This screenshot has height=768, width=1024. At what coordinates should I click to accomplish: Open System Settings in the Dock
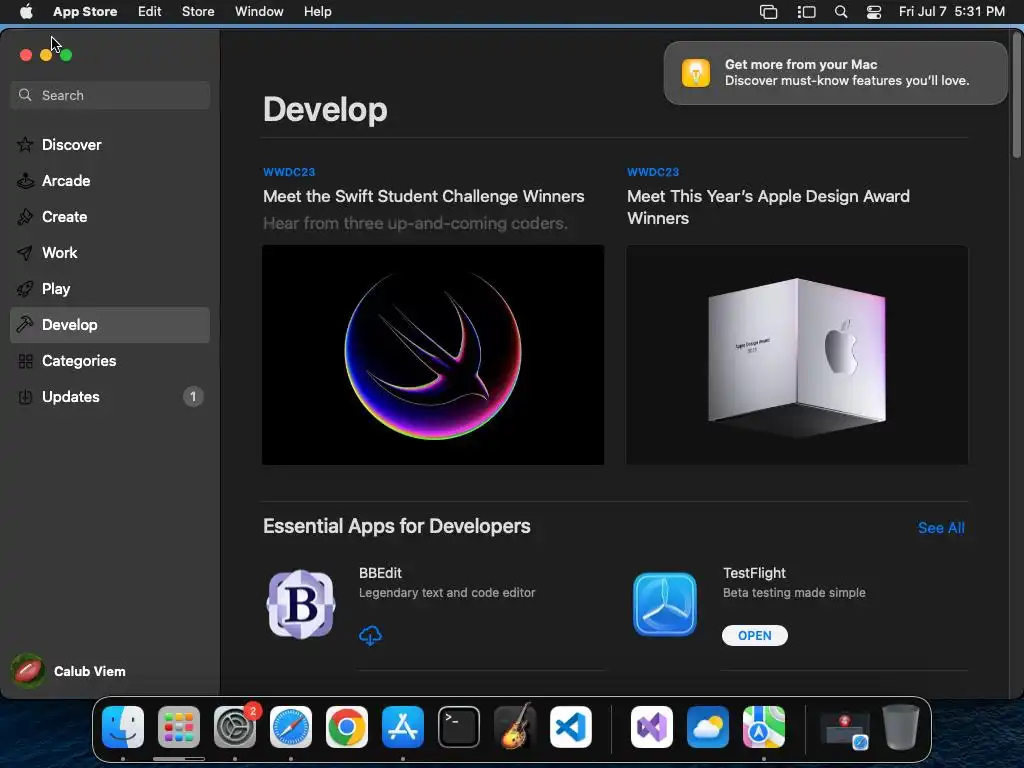pos(235,727)
